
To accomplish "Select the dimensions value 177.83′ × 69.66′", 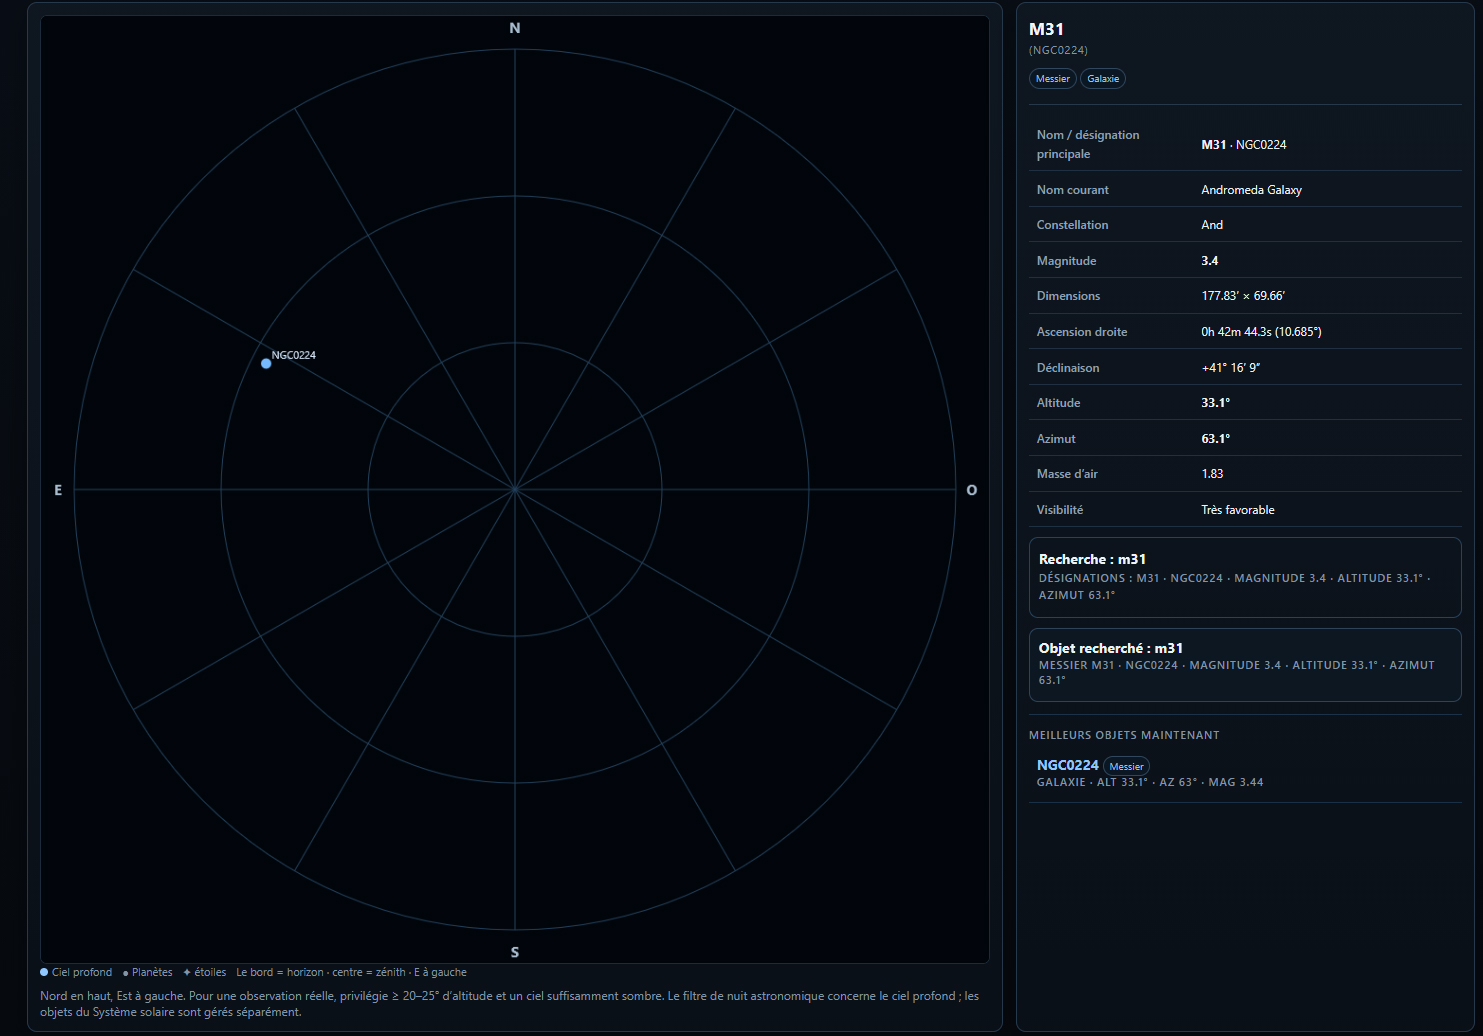I will (x=1243, y=296).
